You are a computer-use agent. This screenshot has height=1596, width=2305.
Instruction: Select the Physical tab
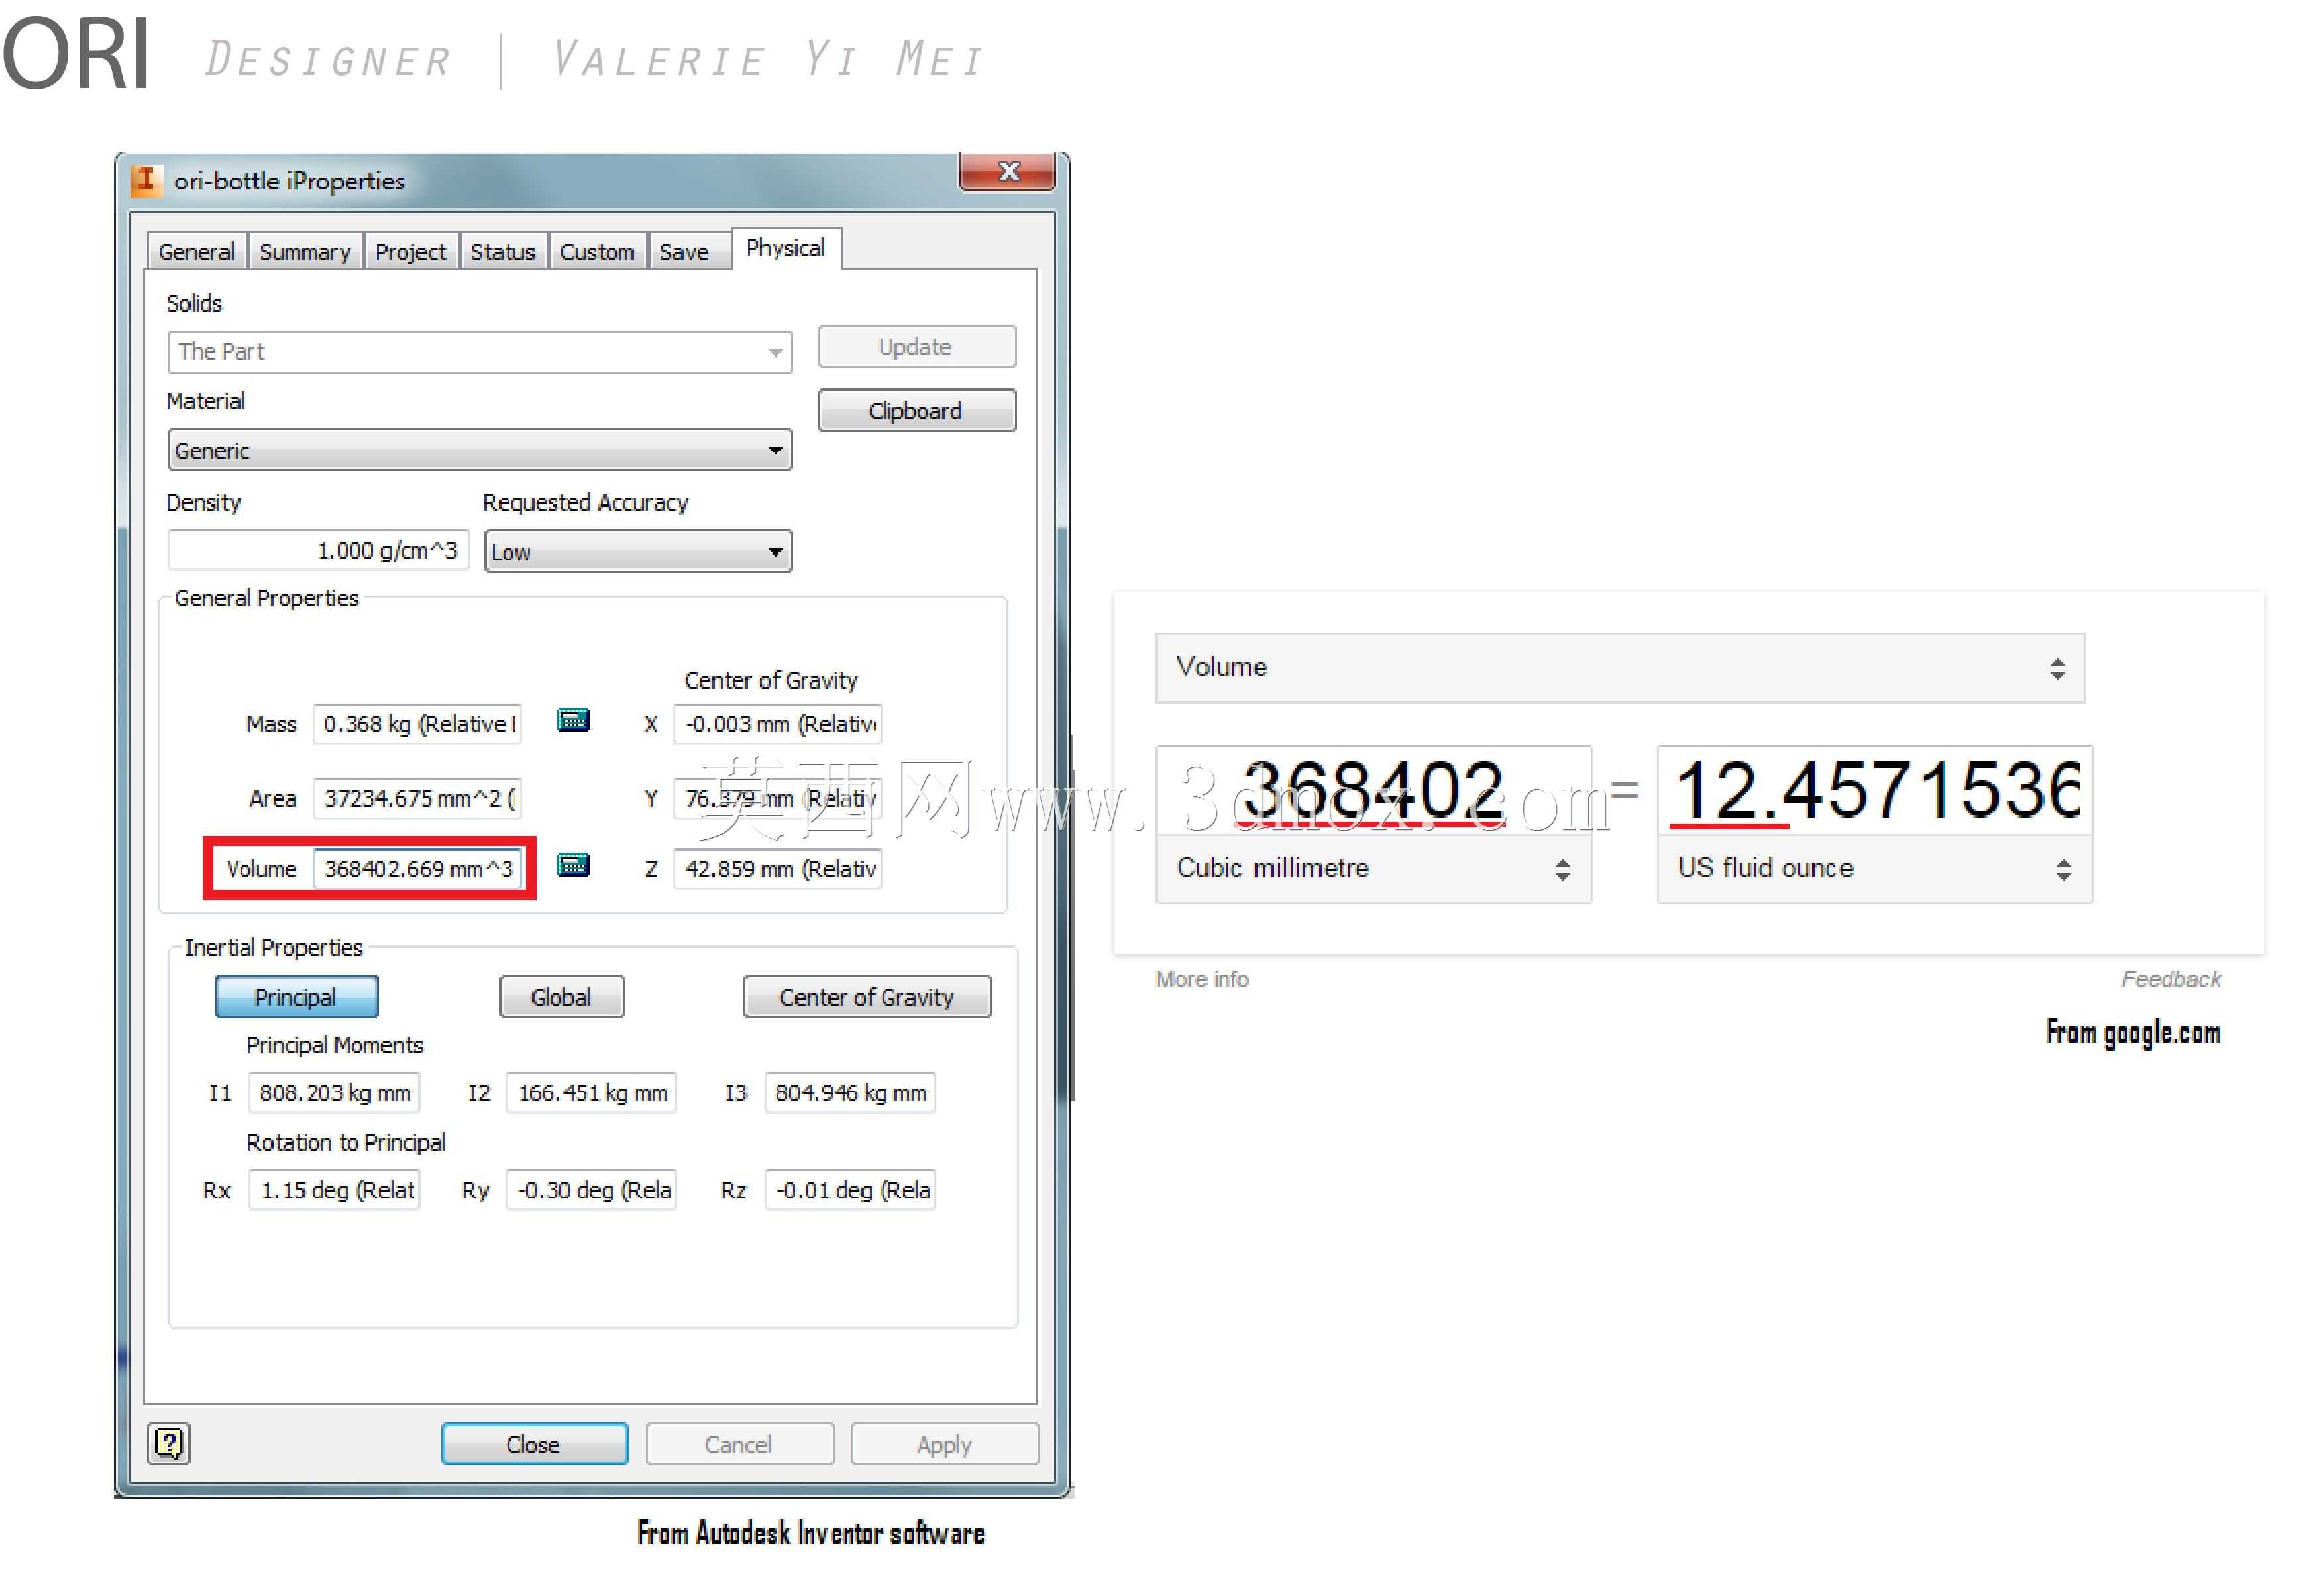coord(786,248)
